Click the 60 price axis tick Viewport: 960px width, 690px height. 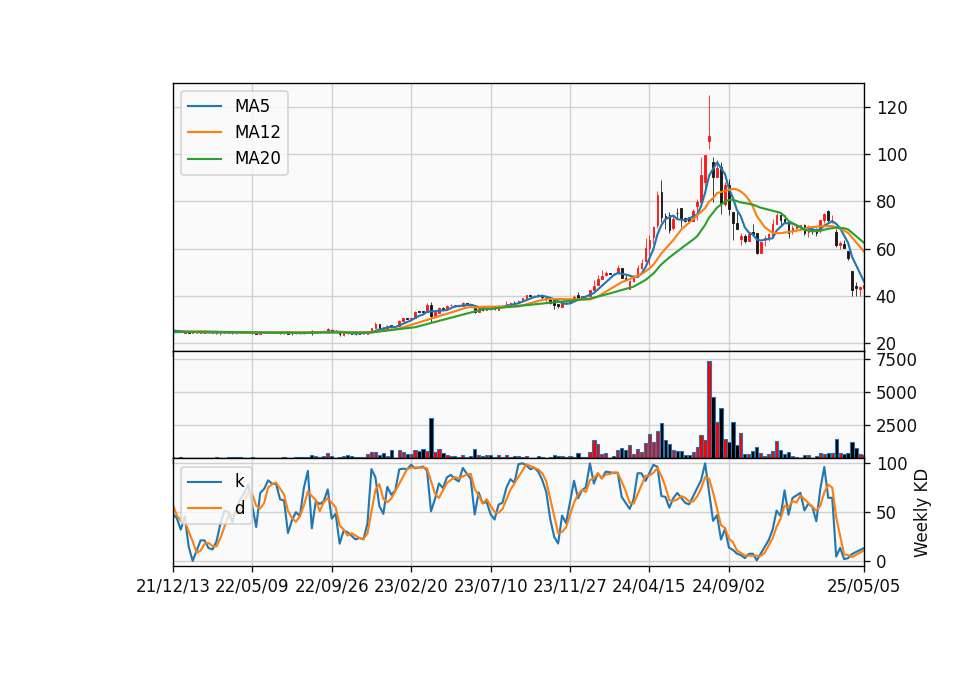coord(887,249)
